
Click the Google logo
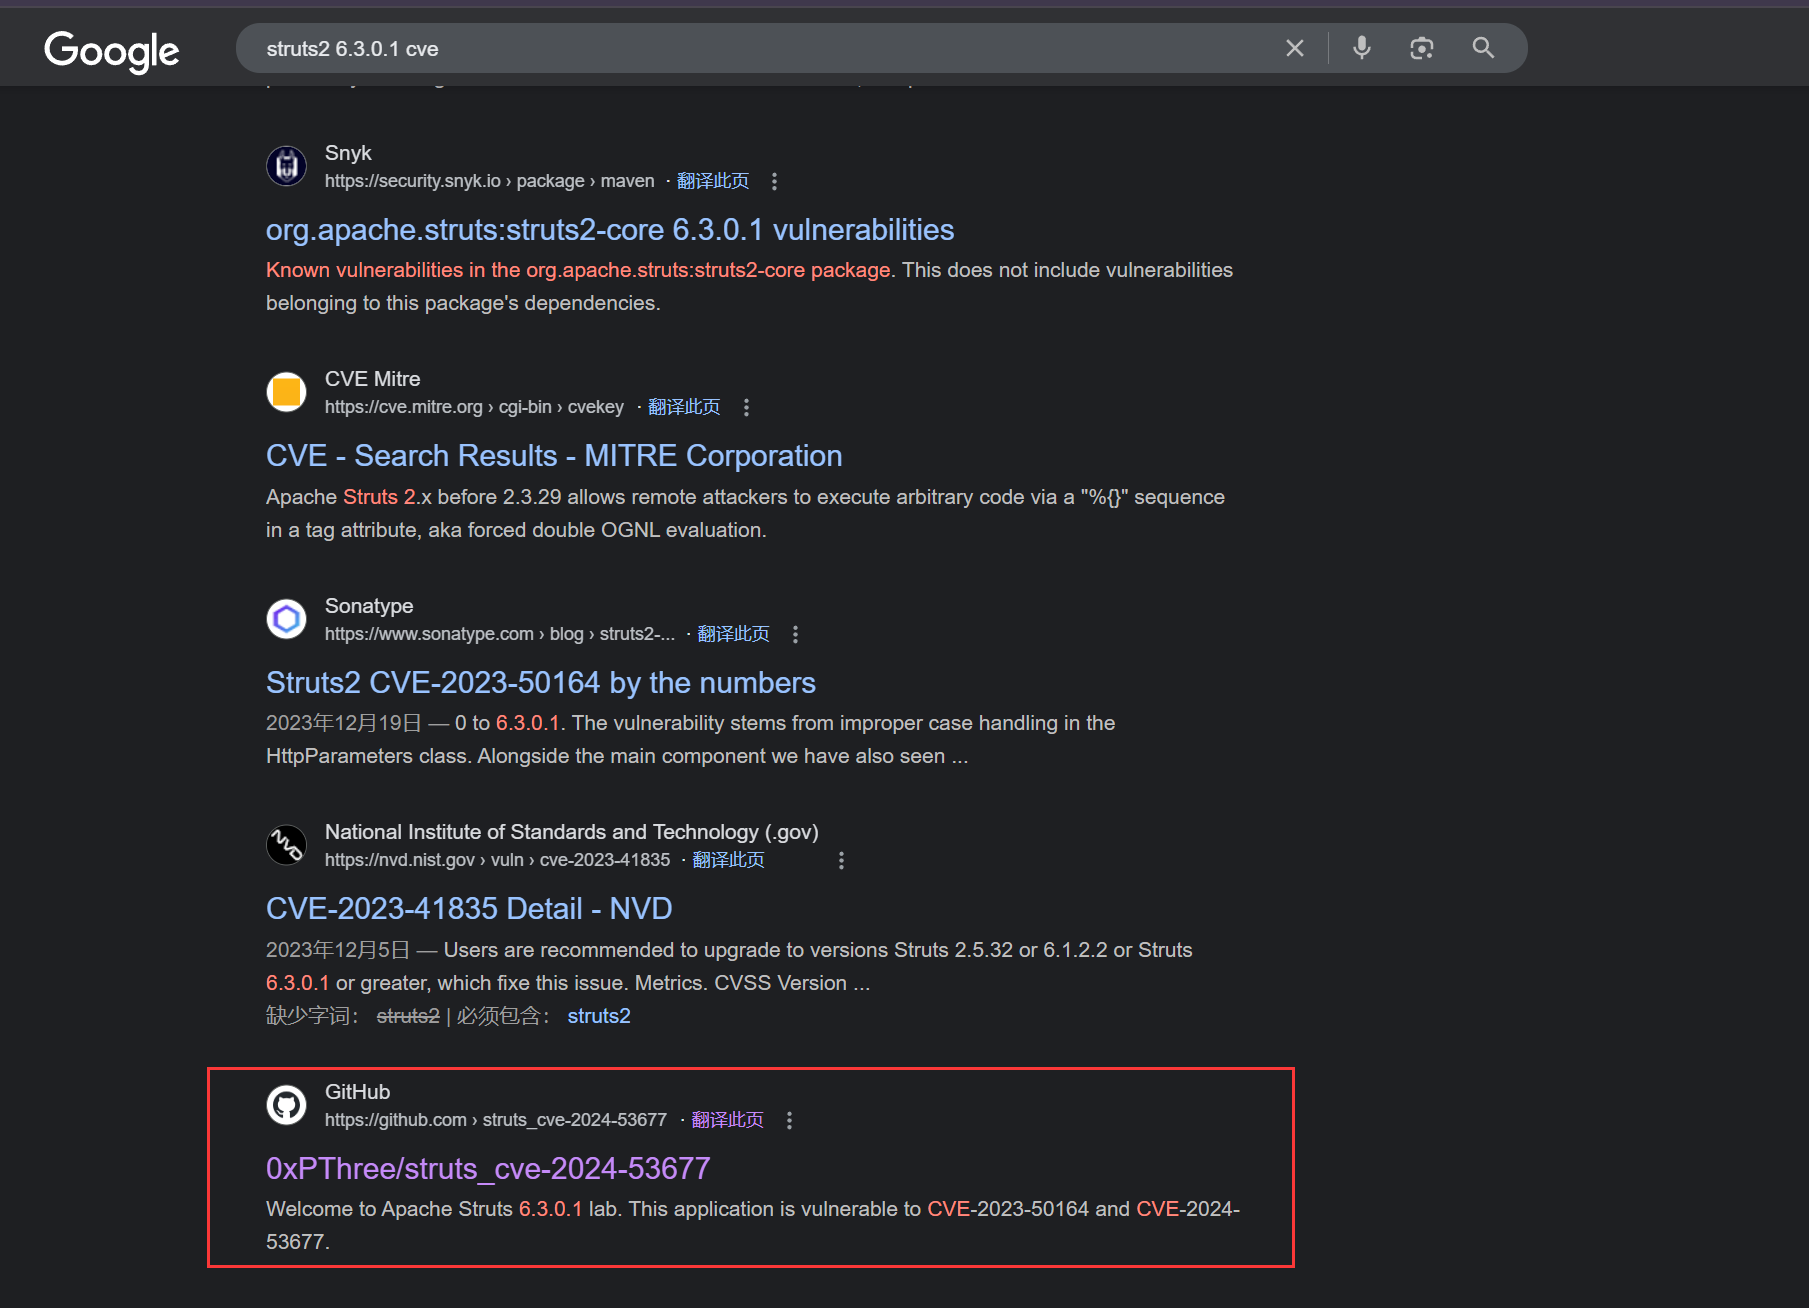[111, 50]
